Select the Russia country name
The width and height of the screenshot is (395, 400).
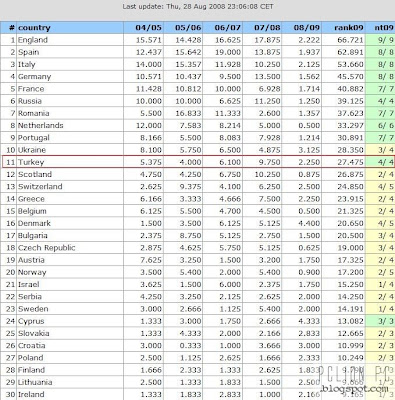tap(30, 101)
